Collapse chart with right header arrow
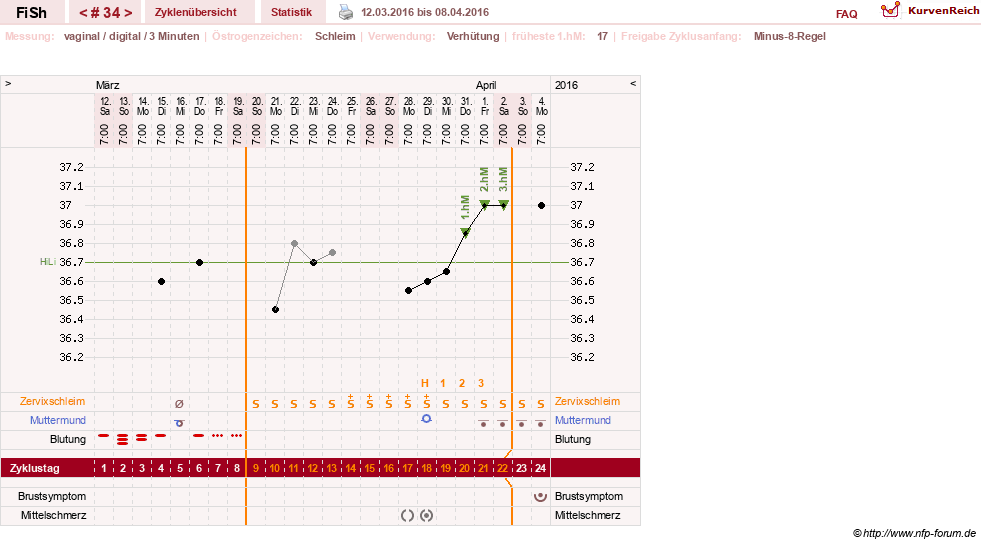 tap(633, 83)
